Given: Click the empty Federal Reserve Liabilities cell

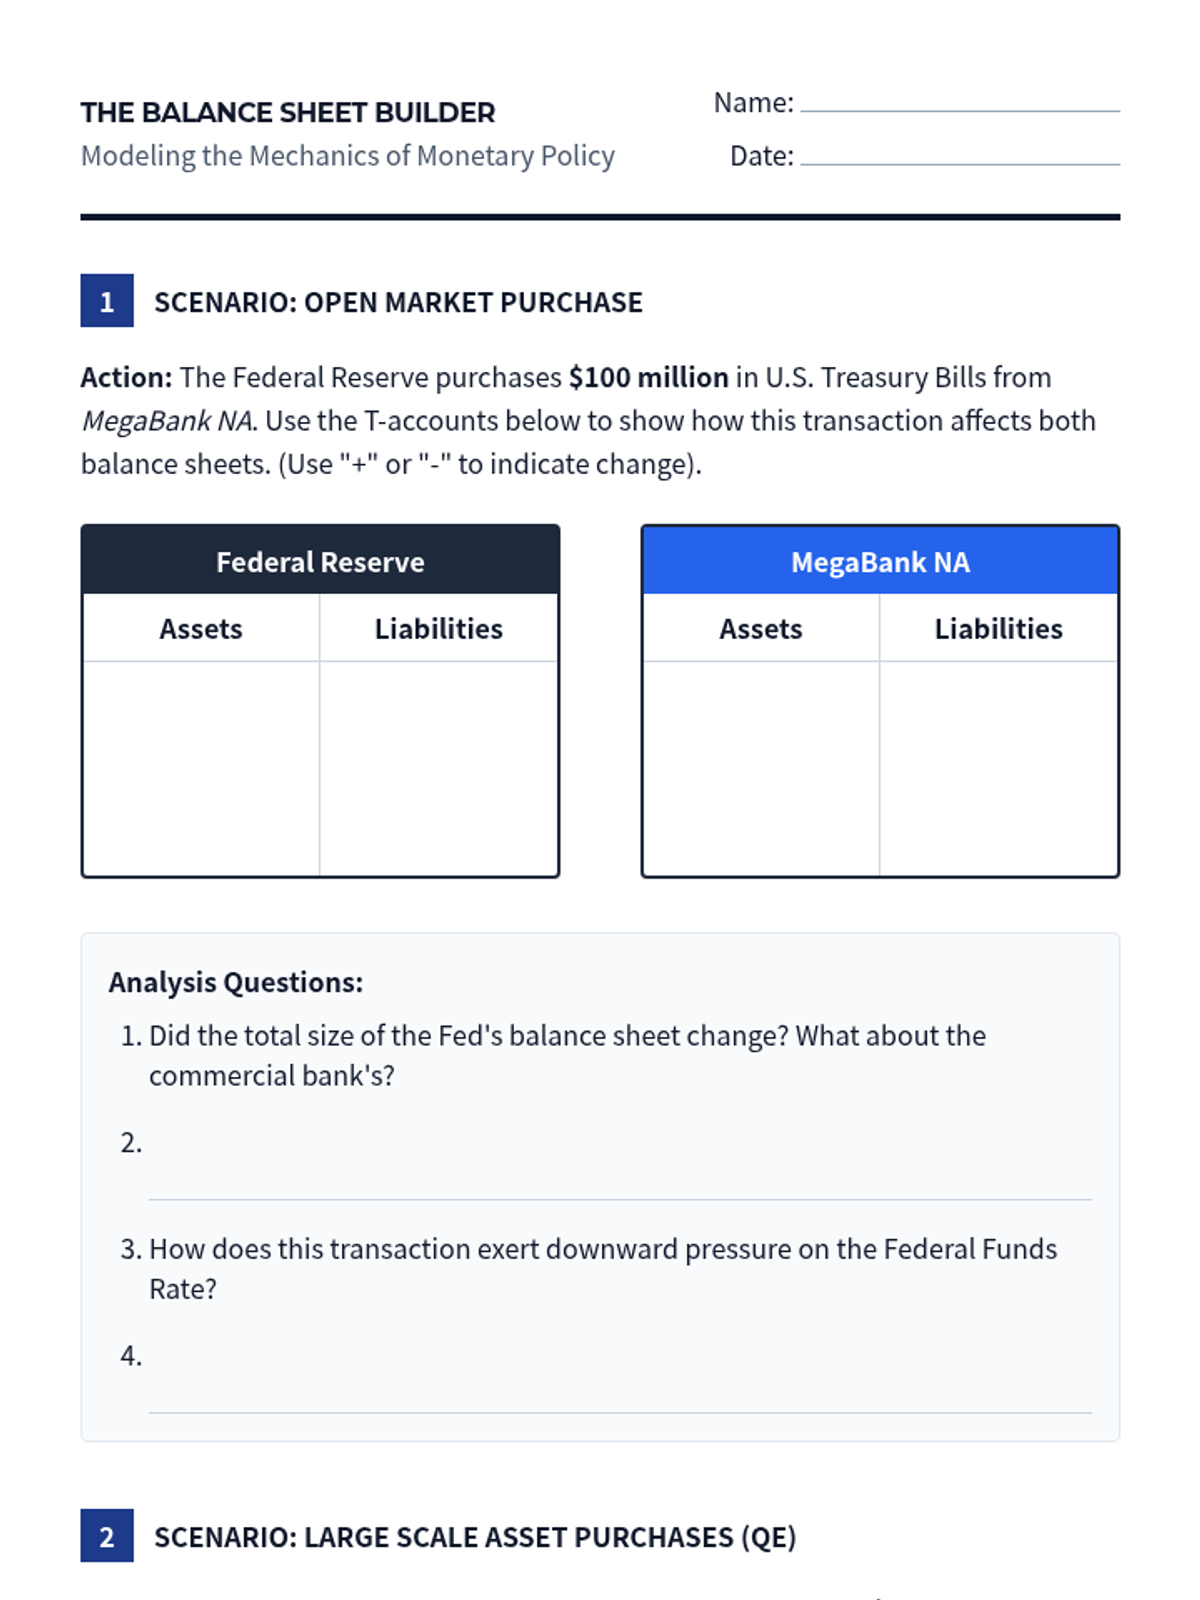Looking at the screenshot, I should point(438,768).
